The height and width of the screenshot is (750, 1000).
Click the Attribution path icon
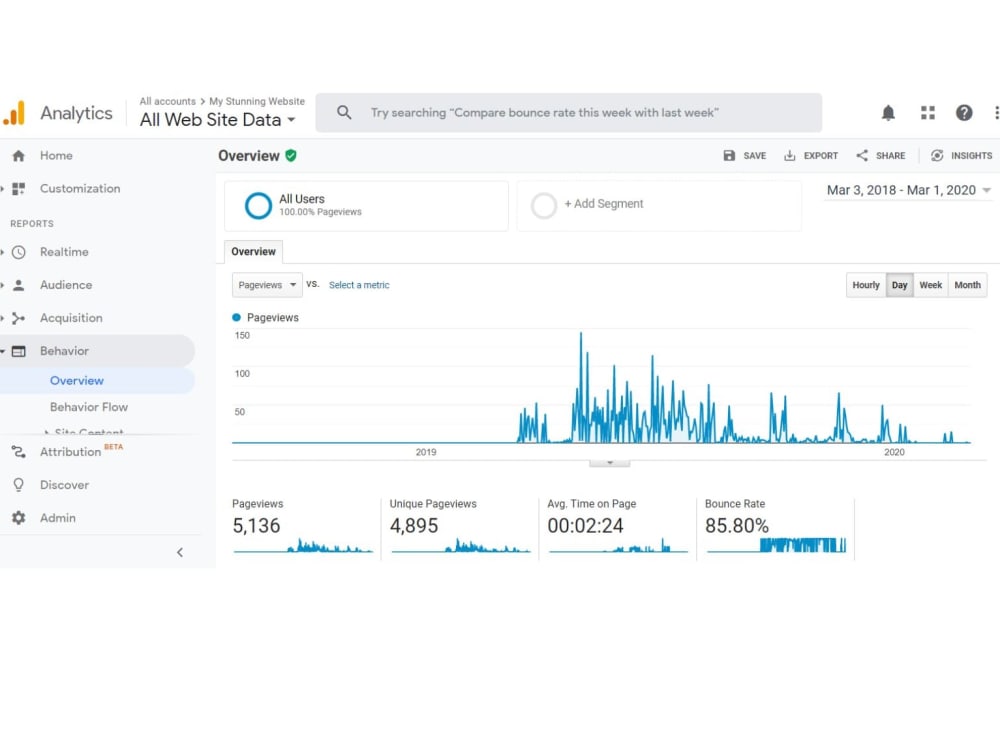point(18,452)
